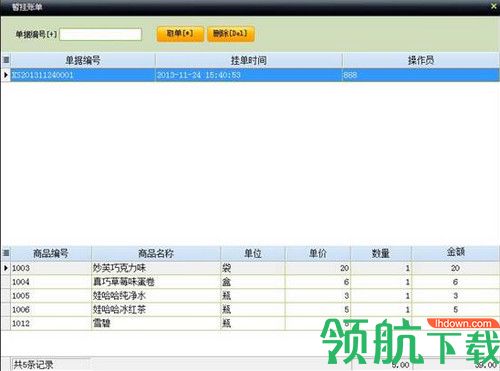
Task: Click the 共5条记录 record count
Action: coord(33,365)
